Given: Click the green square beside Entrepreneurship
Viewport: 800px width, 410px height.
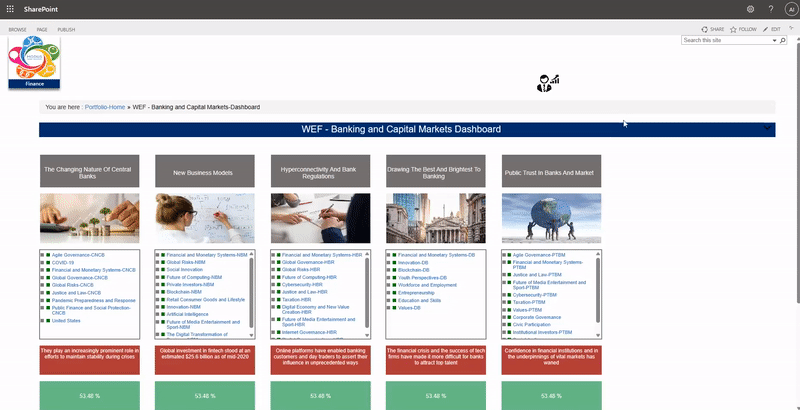Looking at the screenshot, I should coord(394,293).
